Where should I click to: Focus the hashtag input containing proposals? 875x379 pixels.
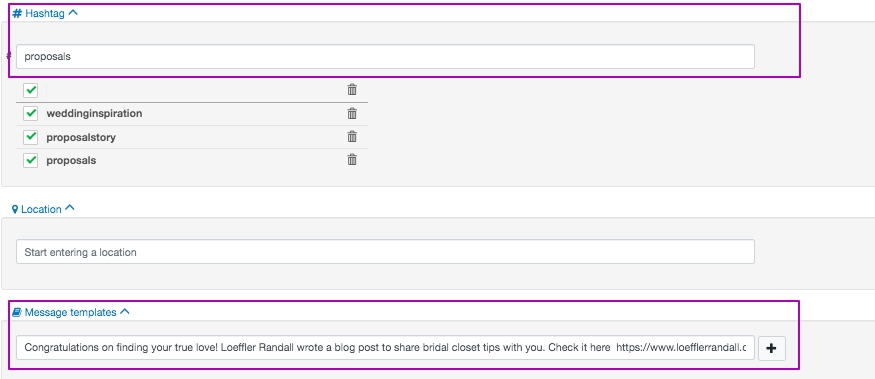[x=385, y=56]
